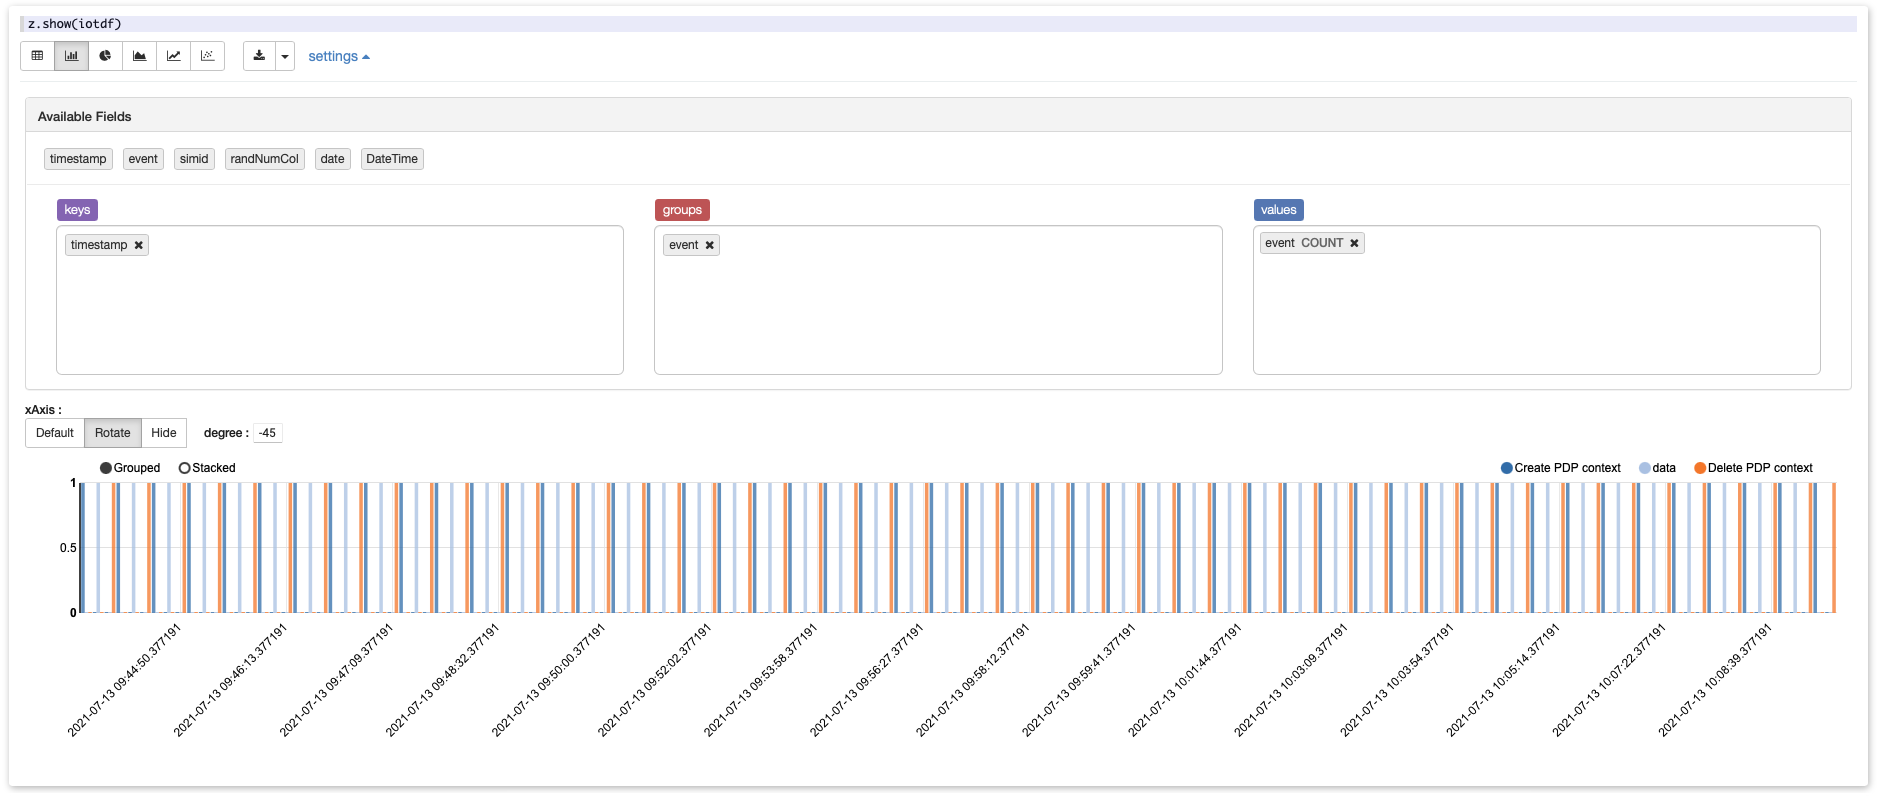Image resolution: width=1880 pixels, height=796 pixels.
Task: Collapse the settings panel
Action: [338, 57]
